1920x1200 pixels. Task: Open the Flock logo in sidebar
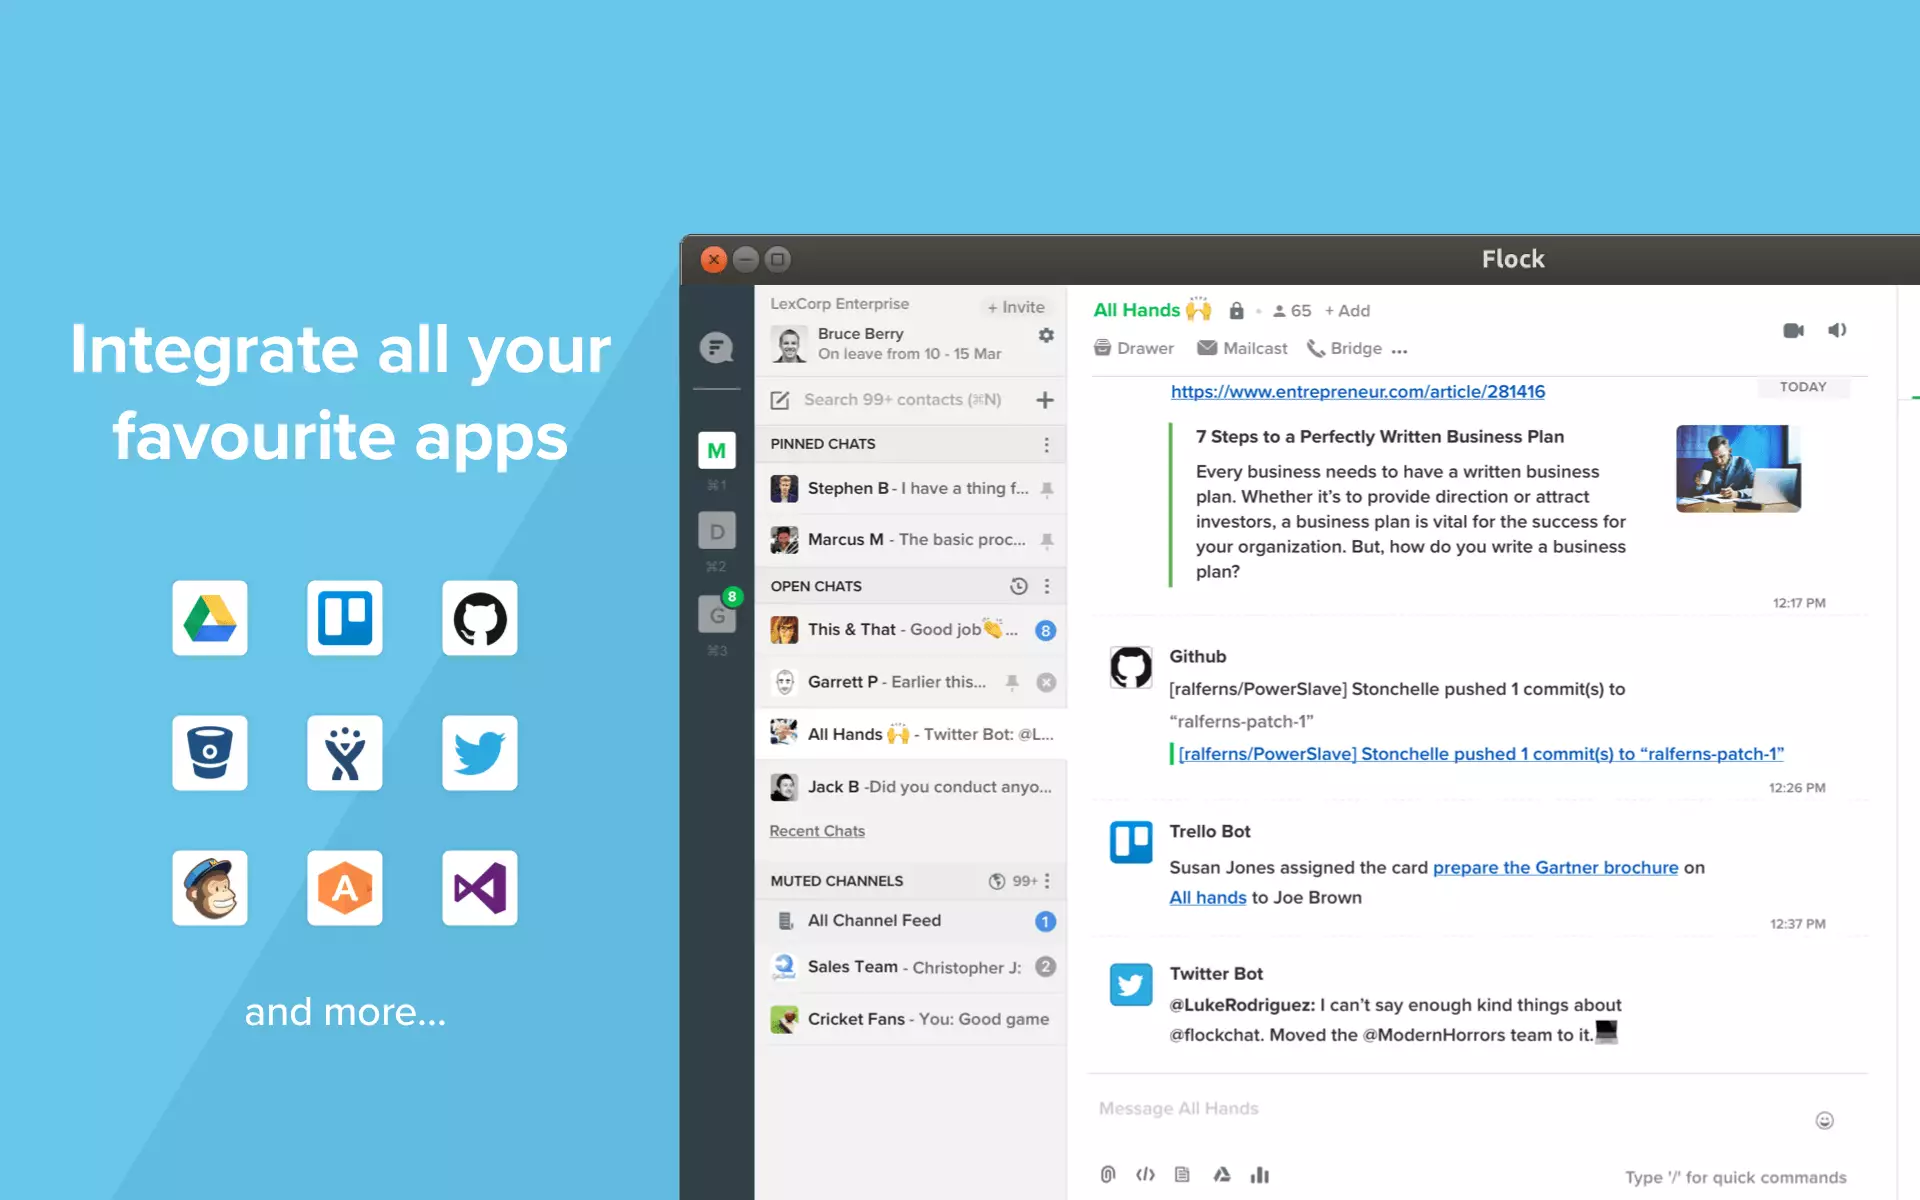(716, 348)
